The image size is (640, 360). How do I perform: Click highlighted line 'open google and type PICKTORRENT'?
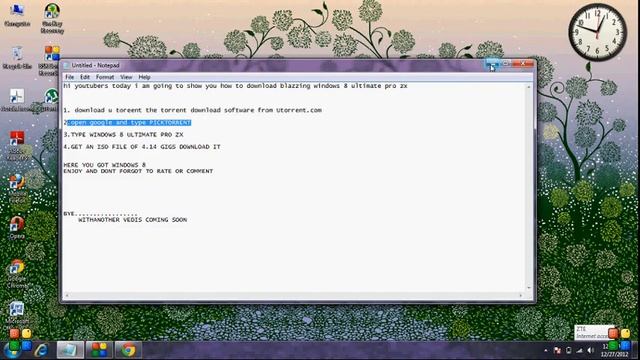[x=129, y=122]
